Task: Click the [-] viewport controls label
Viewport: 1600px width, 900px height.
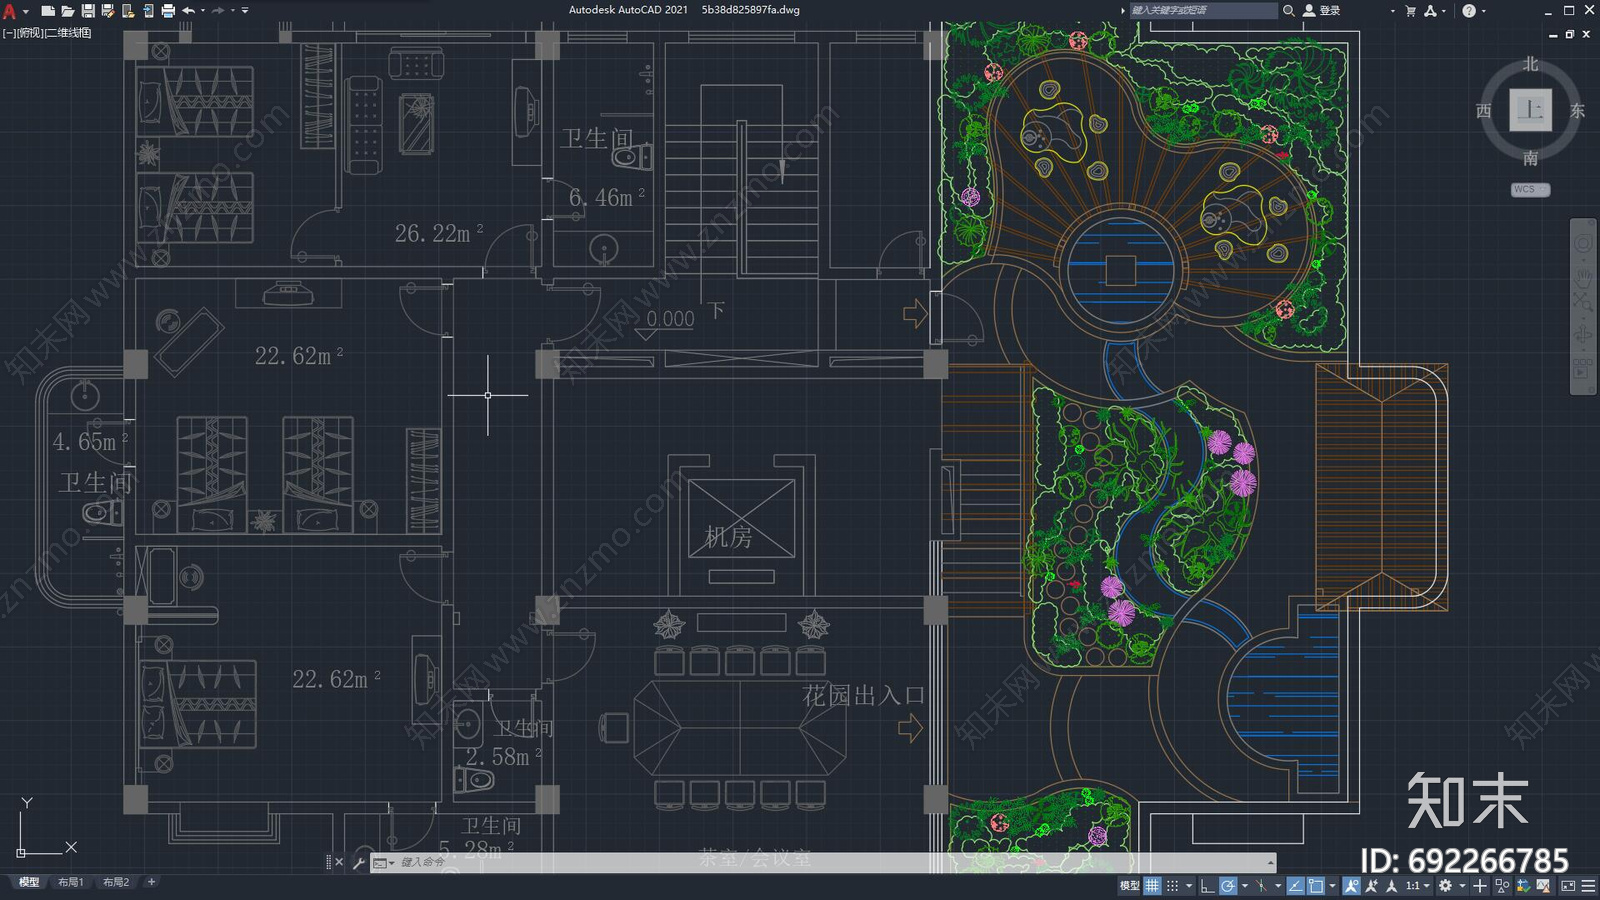Action: (9, 33)
